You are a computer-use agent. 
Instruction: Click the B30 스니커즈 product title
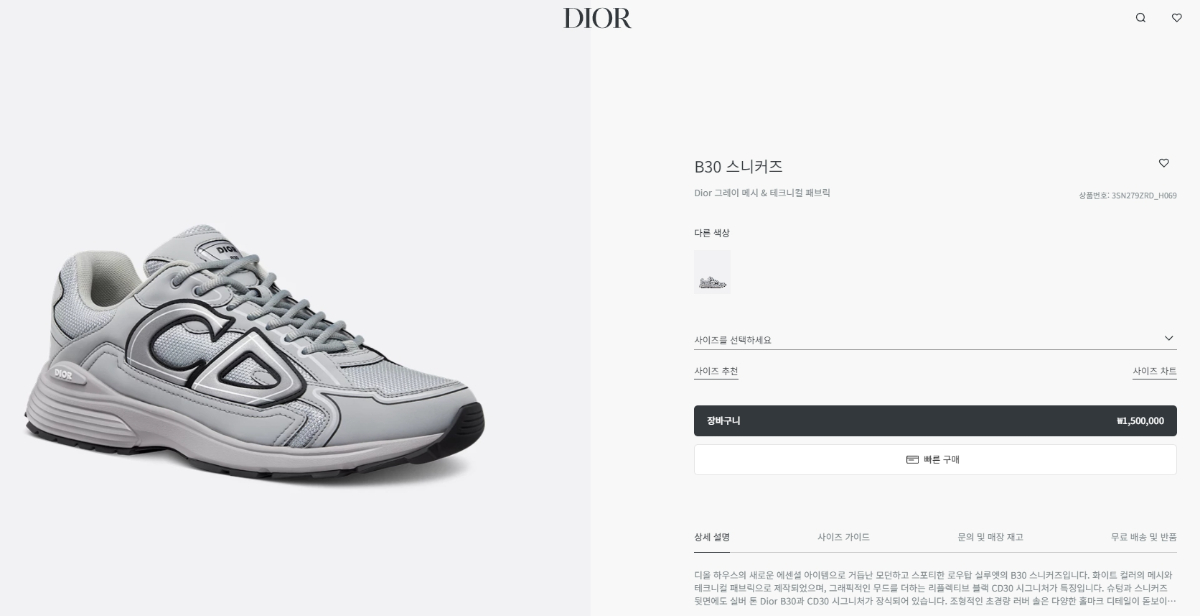(x=738, y=167)
